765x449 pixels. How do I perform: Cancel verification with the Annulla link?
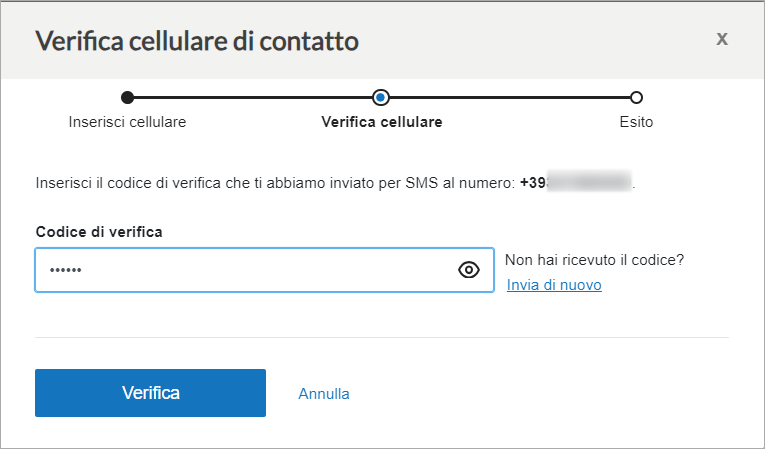(x=324, y=393)
